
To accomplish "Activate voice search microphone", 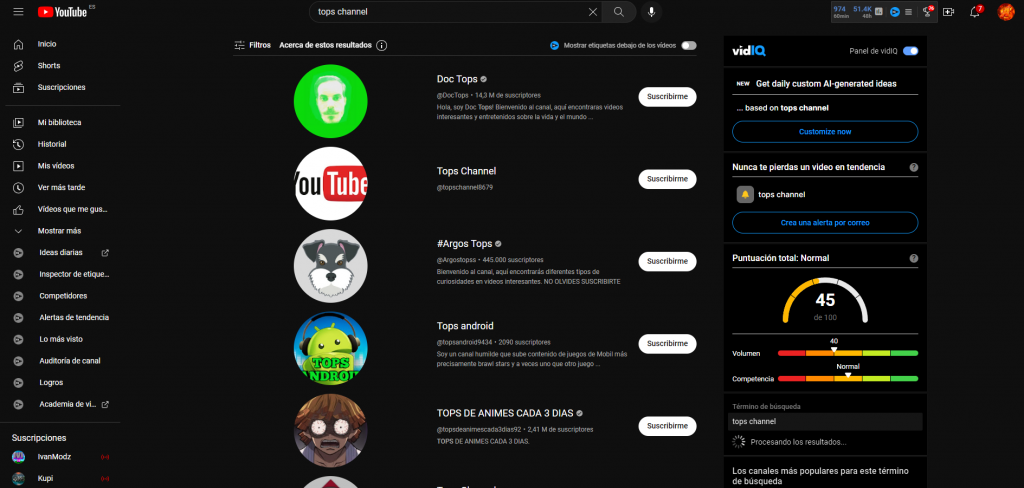I will tap(652, 12).
